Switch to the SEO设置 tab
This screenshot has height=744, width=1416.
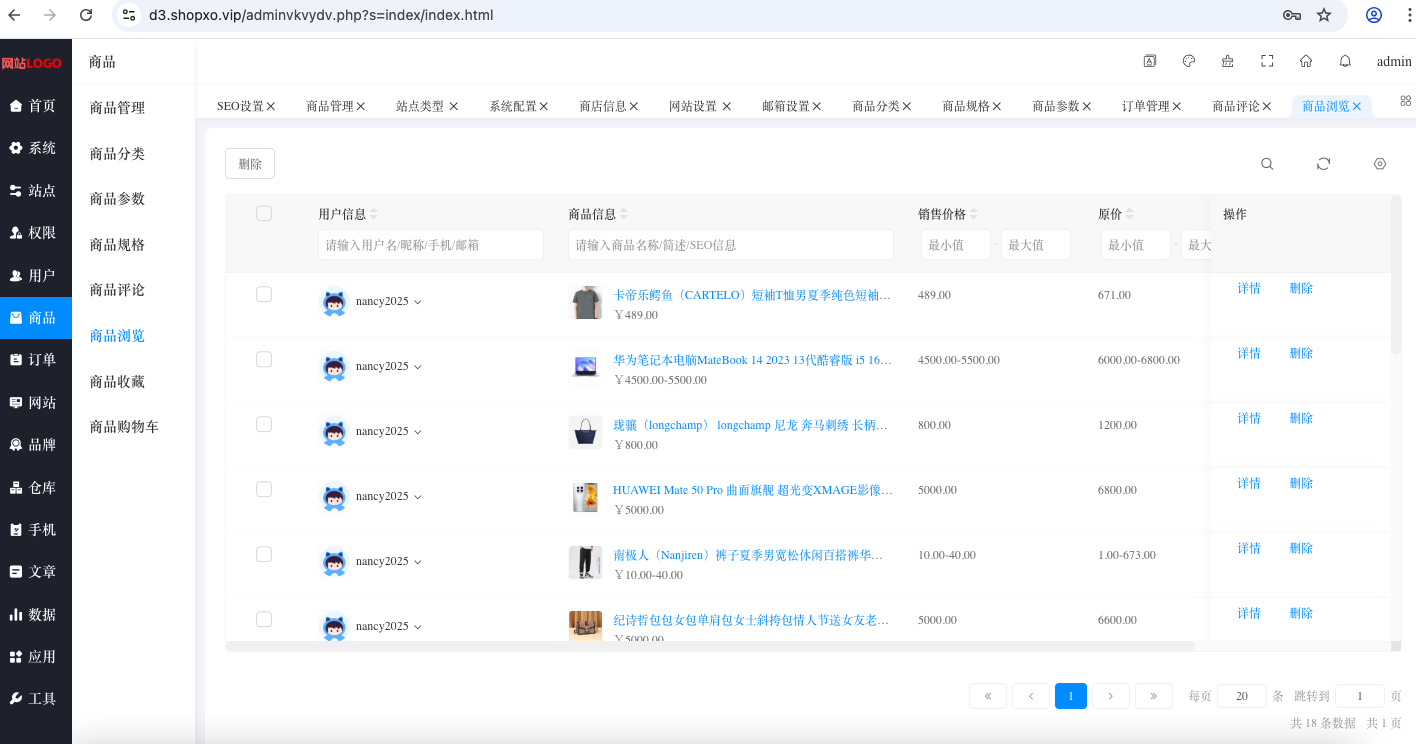(x=240, y=106)
